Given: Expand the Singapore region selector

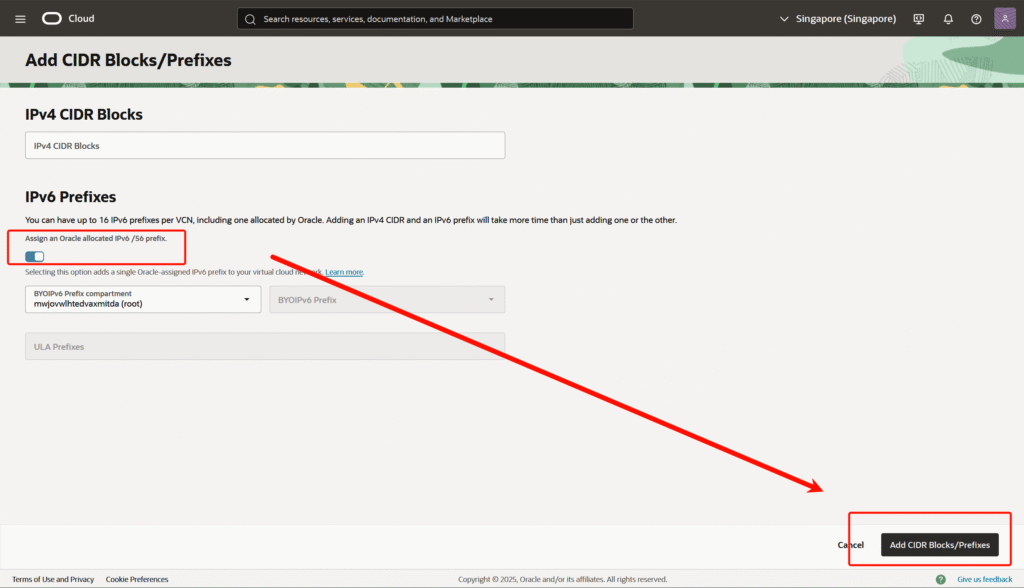Looking at the screenshot, I should point(837,19).
